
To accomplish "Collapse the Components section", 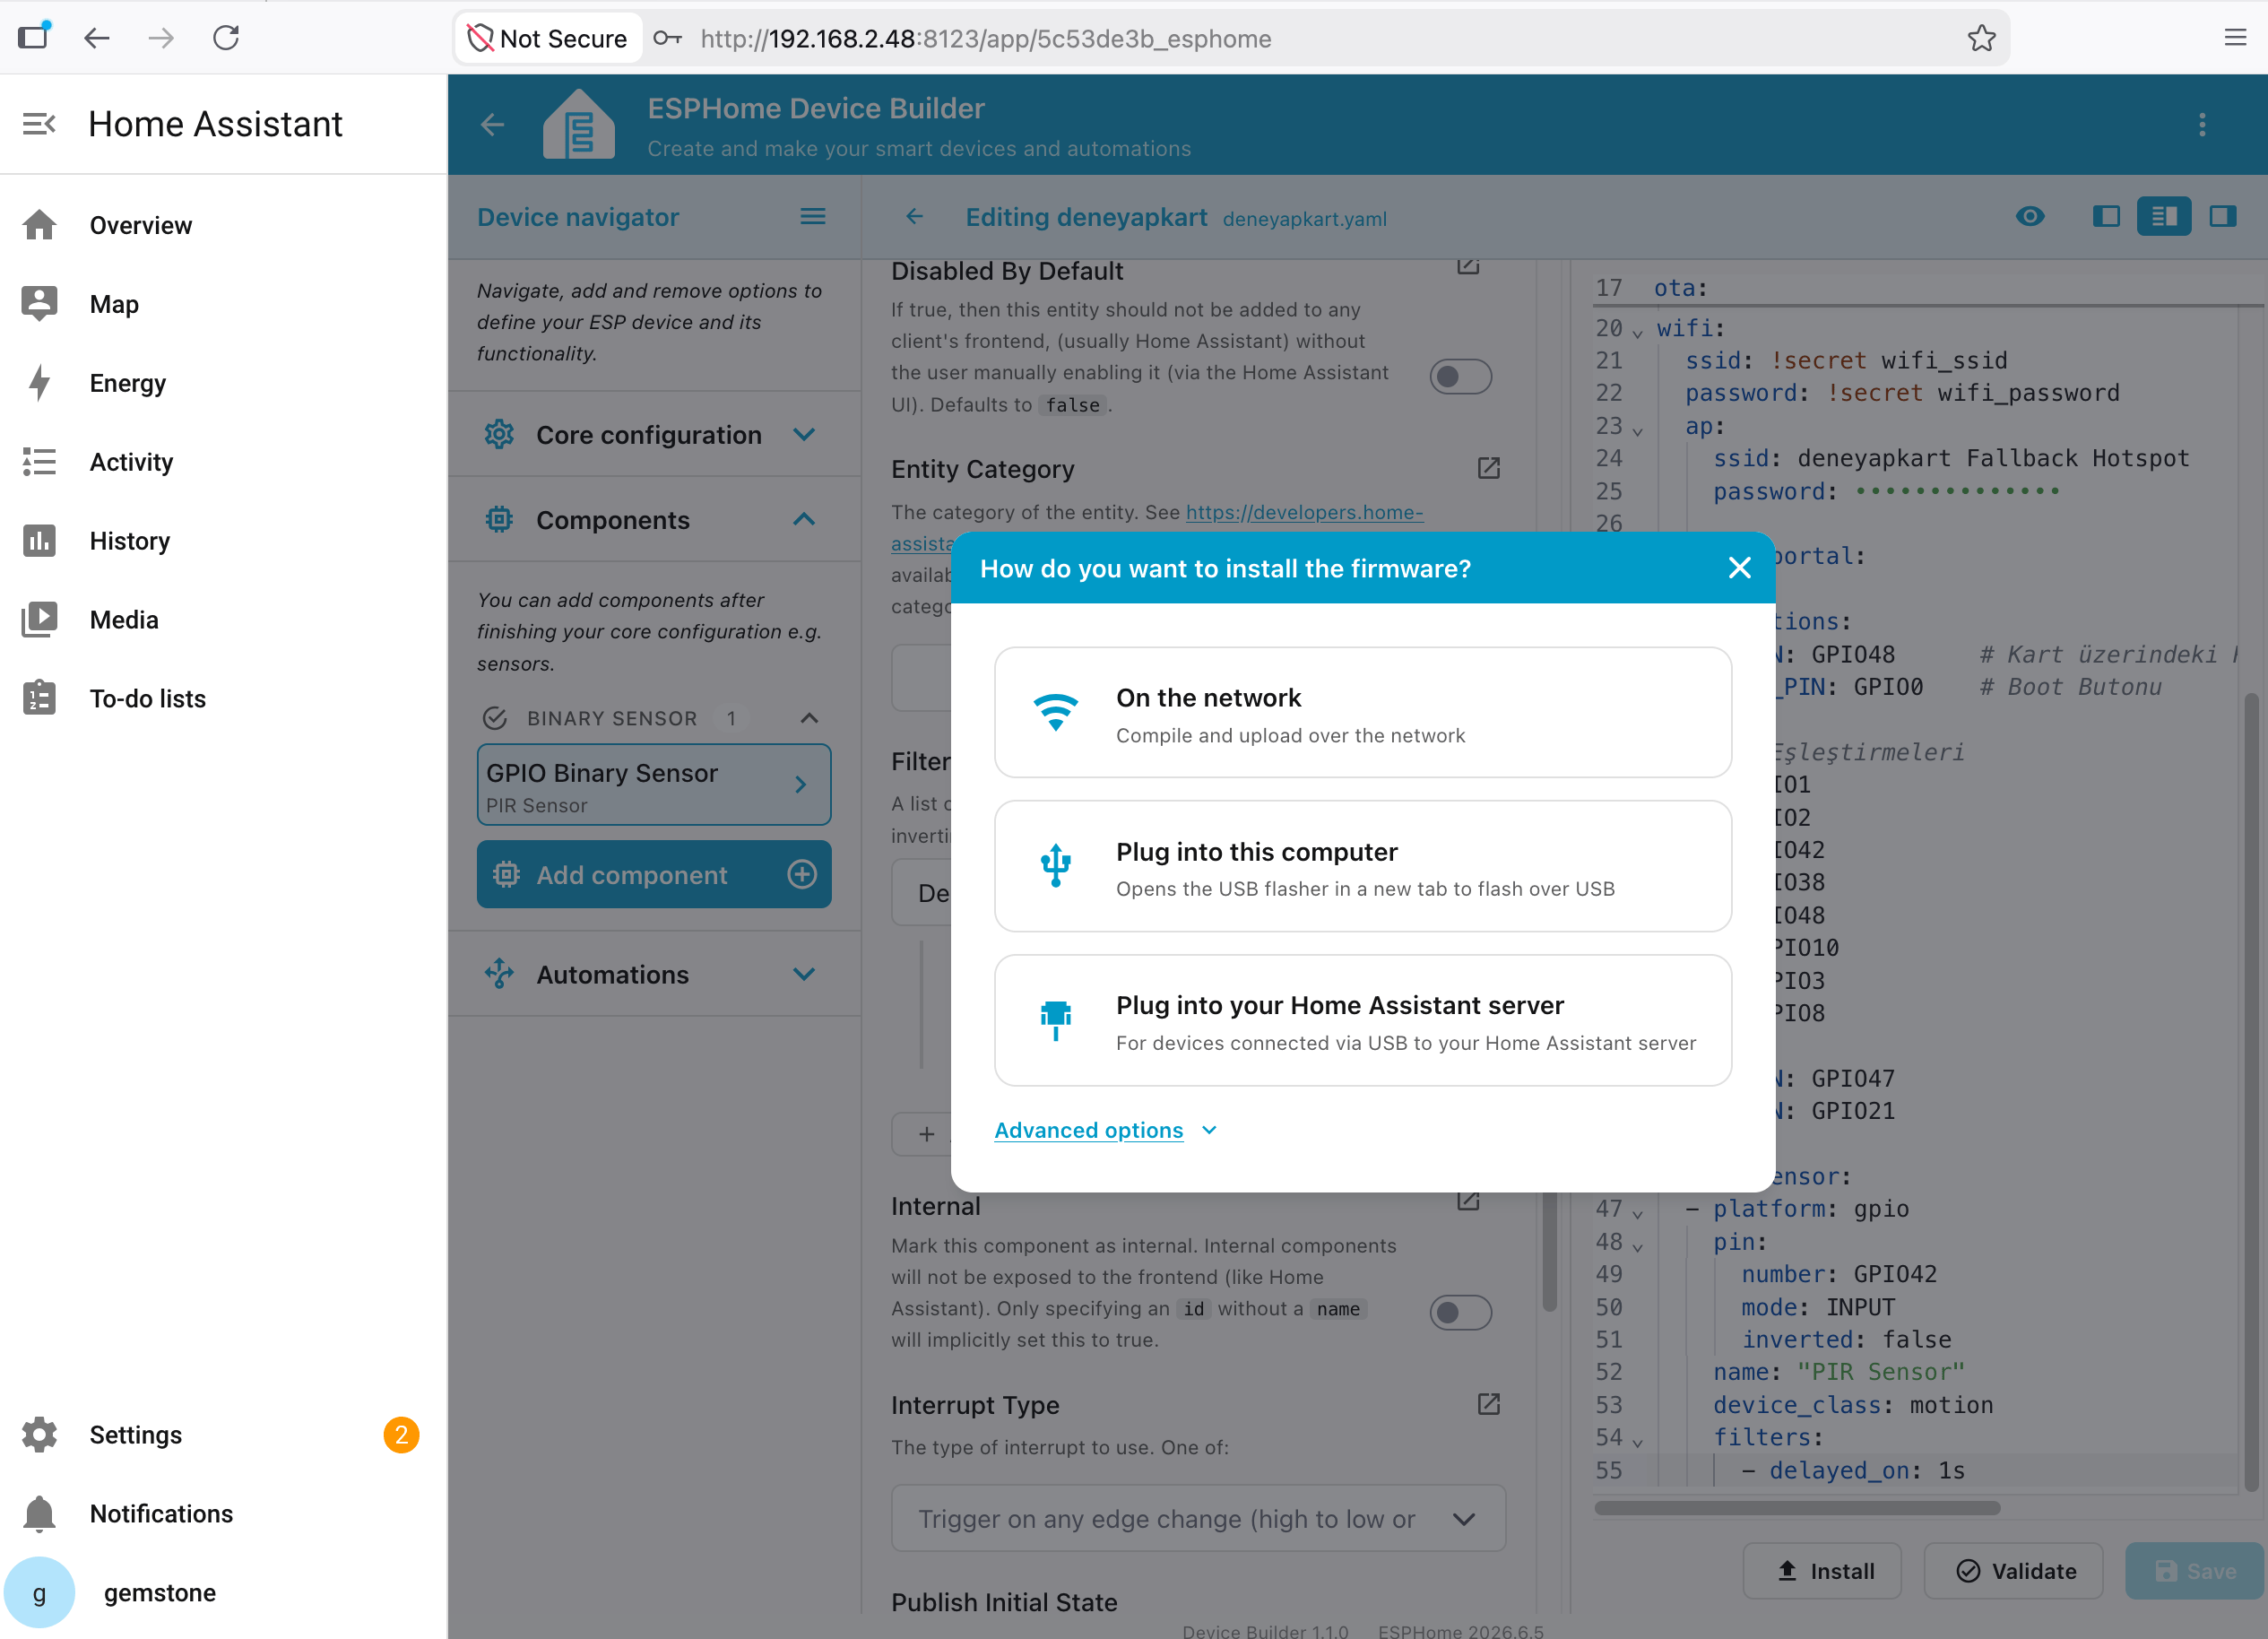I will click(654, 519).
